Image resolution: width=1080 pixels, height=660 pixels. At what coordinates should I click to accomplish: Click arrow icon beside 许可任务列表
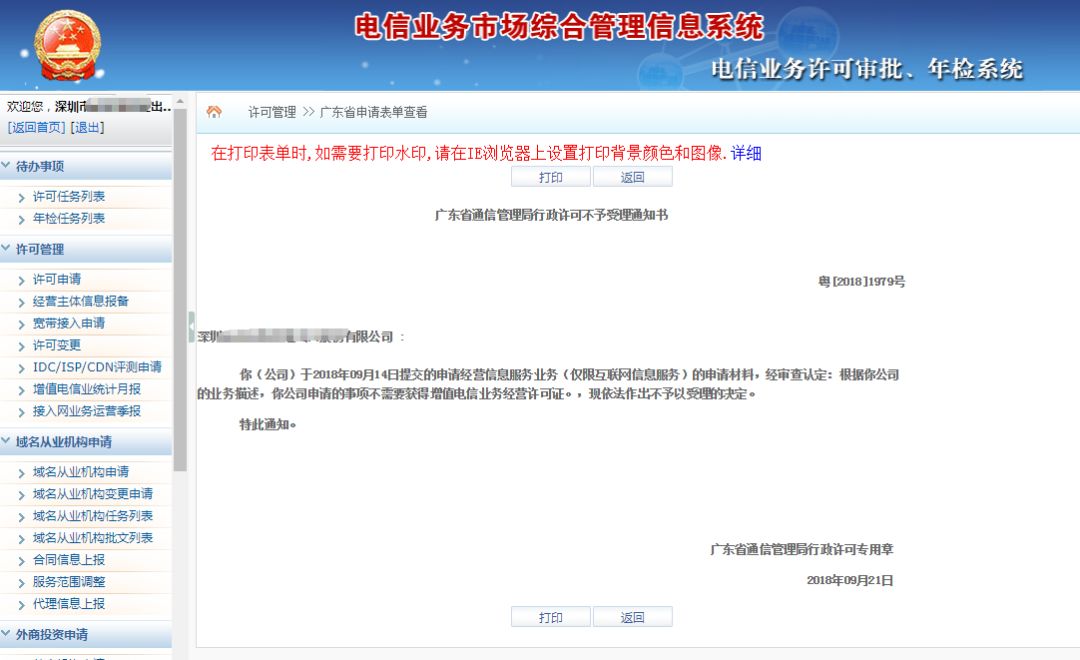coord(21,198)
